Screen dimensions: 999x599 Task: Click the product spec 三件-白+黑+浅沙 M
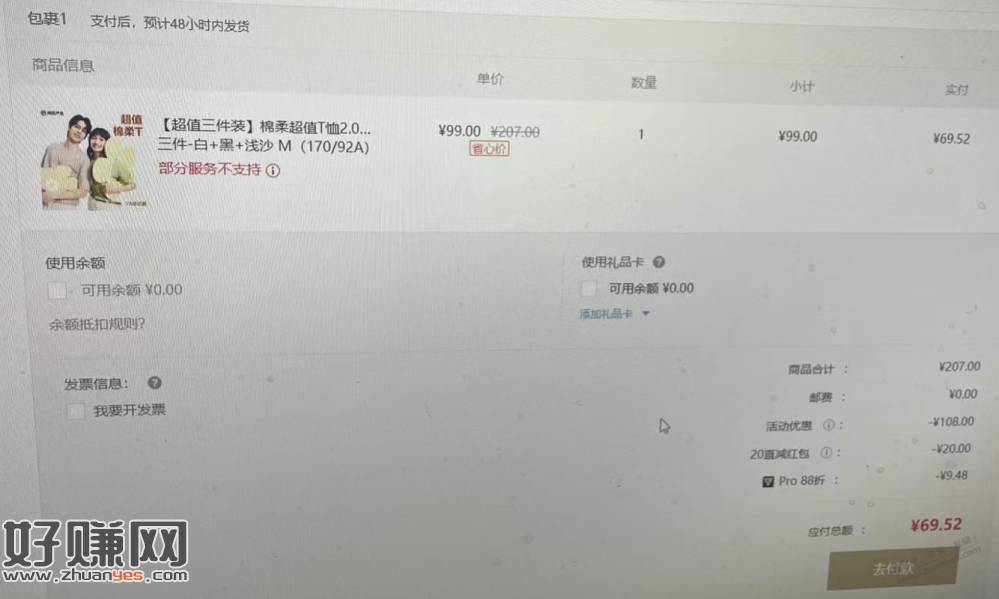263,146
